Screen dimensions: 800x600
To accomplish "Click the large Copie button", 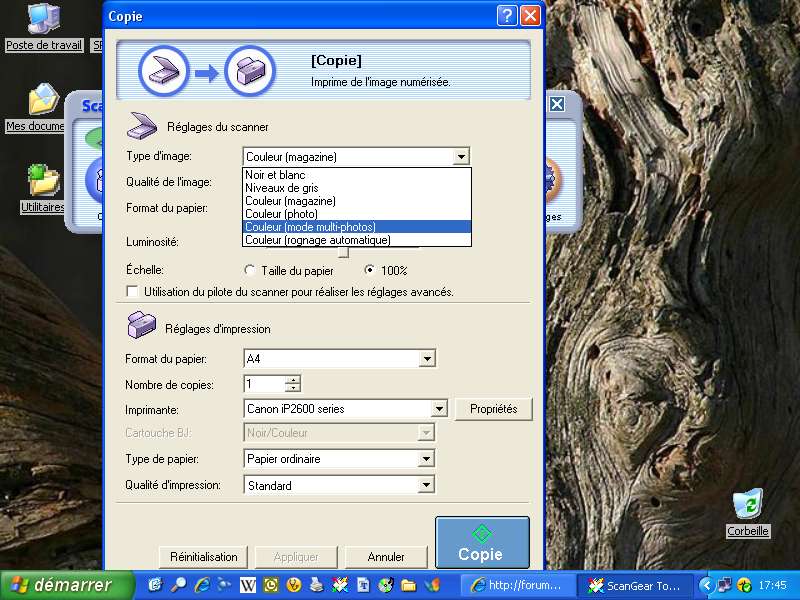I will click(x=482, y=543).
